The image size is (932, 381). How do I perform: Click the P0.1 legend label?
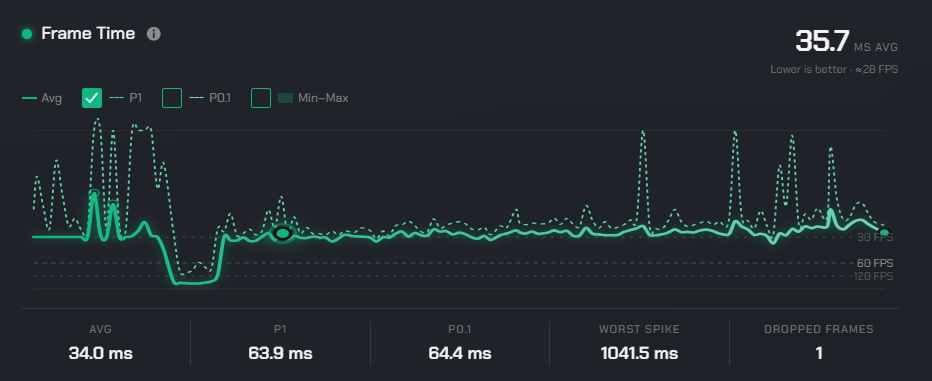click(220, 99)
